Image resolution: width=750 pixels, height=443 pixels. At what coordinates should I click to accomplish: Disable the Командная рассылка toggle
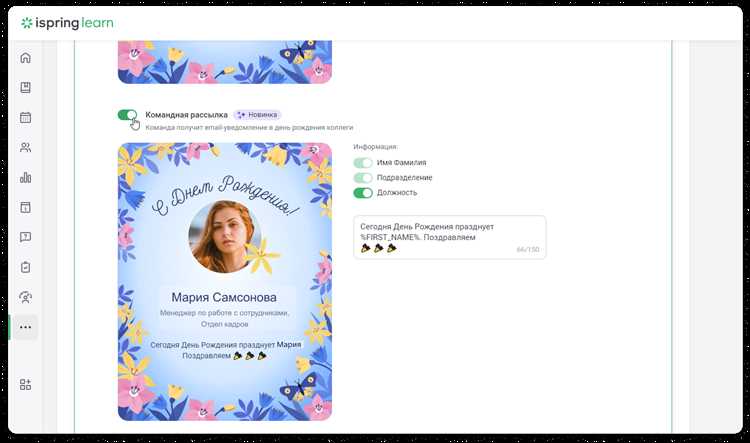[x=128, y=116]
